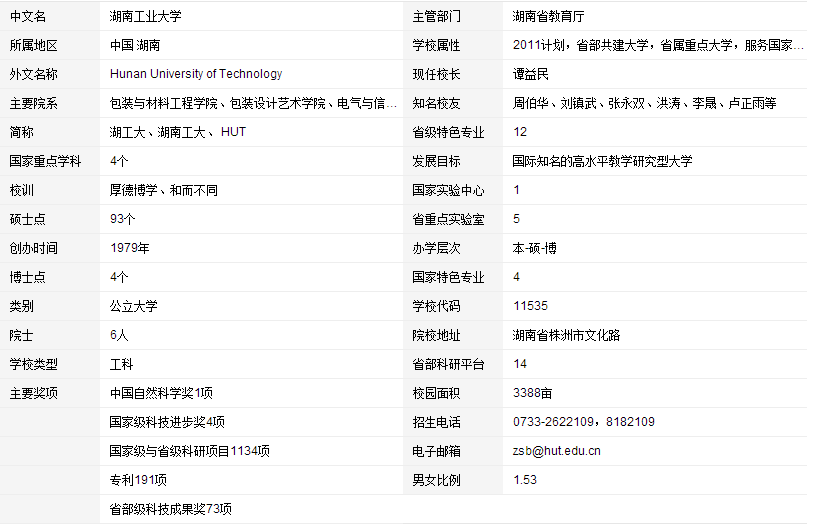
Task: Click the 简称 label
Action: [22, 132]
